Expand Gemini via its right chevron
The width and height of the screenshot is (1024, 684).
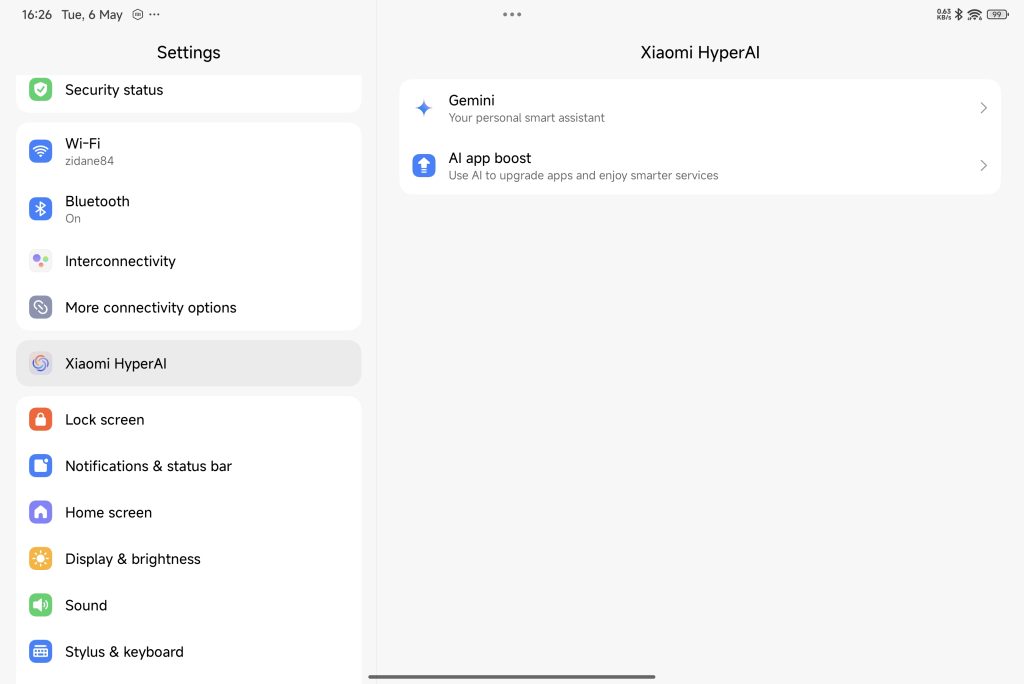pos(983,108)
